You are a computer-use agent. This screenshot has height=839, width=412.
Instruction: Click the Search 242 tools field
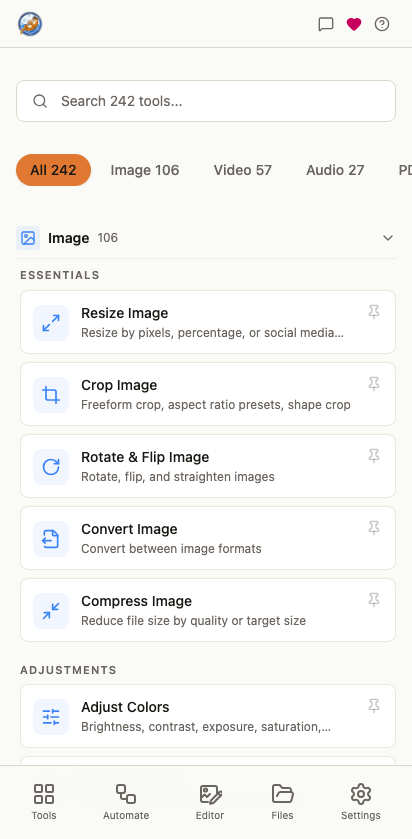pos(206,101)
